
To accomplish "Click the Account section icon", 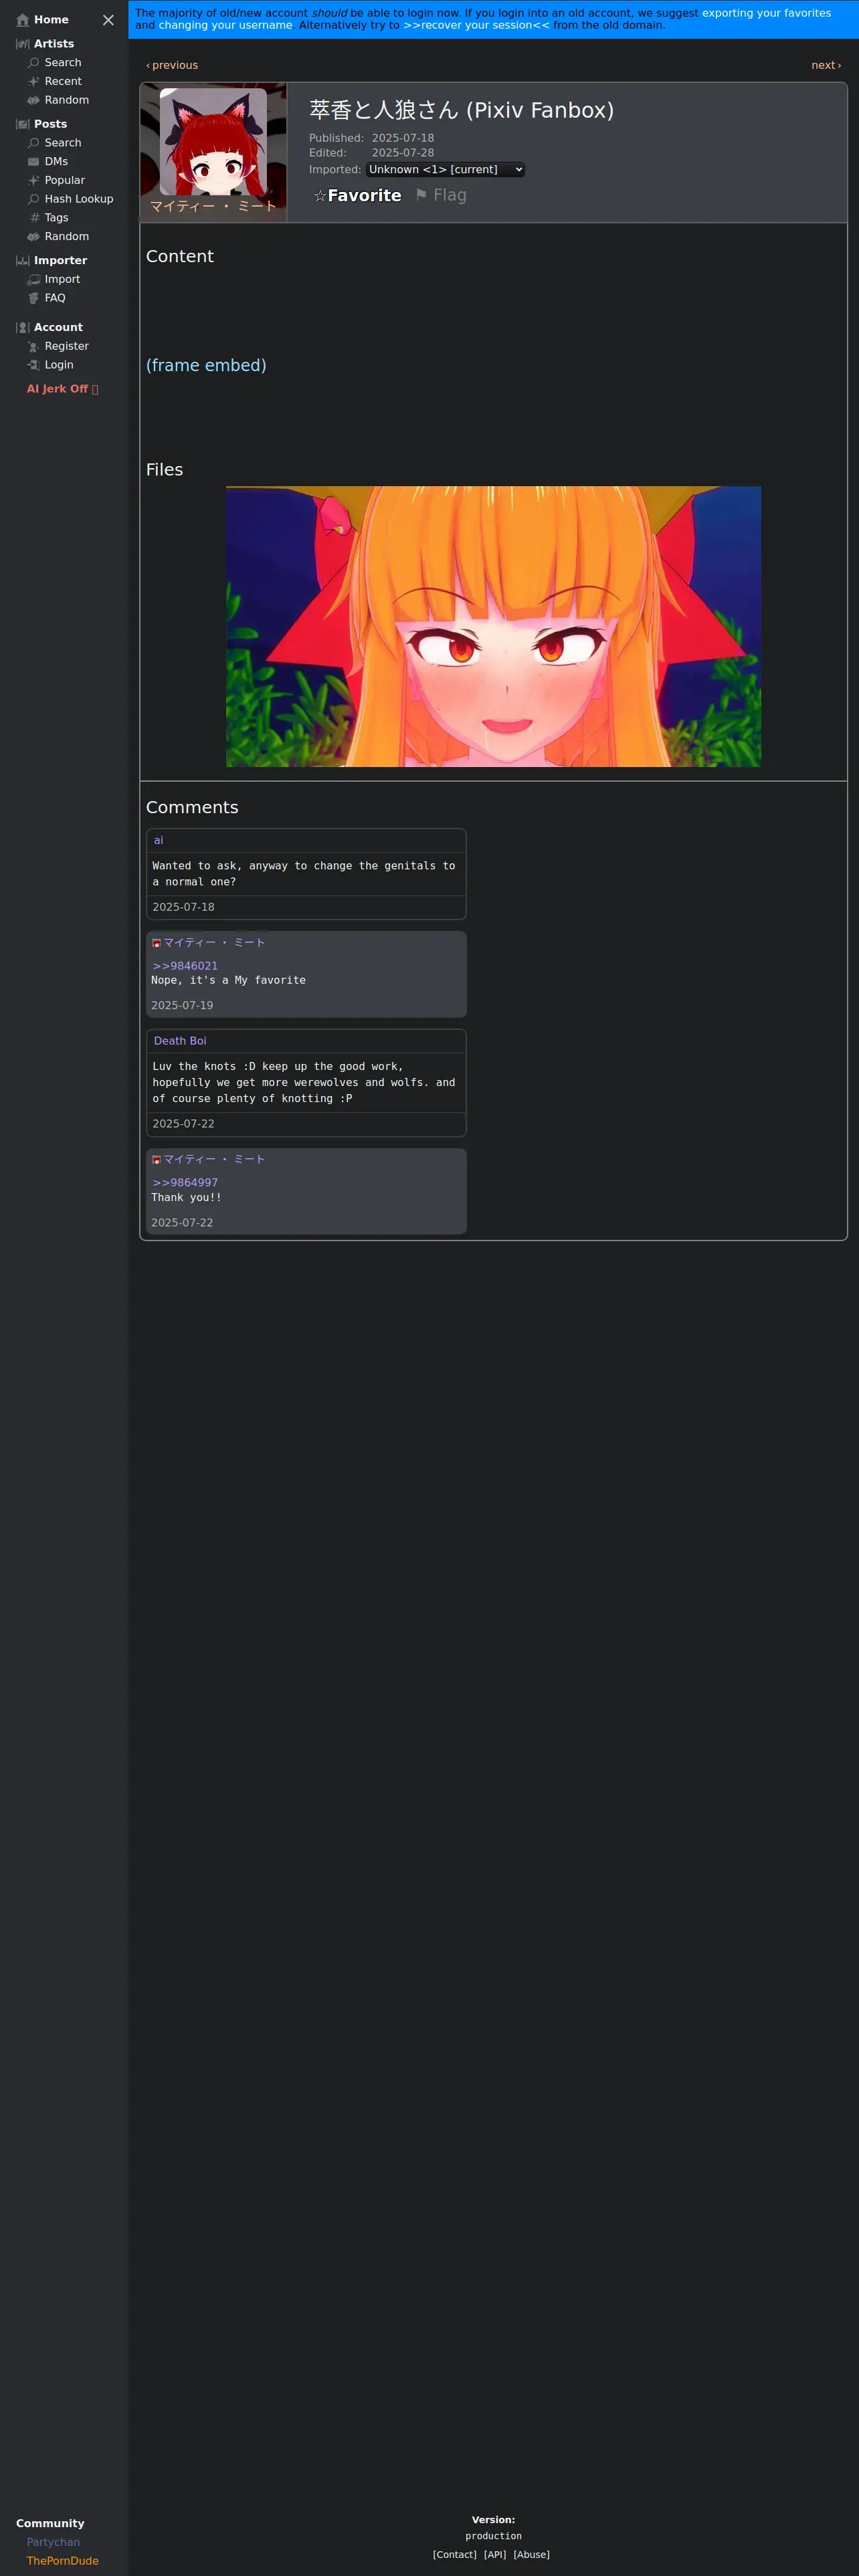I will coord(22,327).
